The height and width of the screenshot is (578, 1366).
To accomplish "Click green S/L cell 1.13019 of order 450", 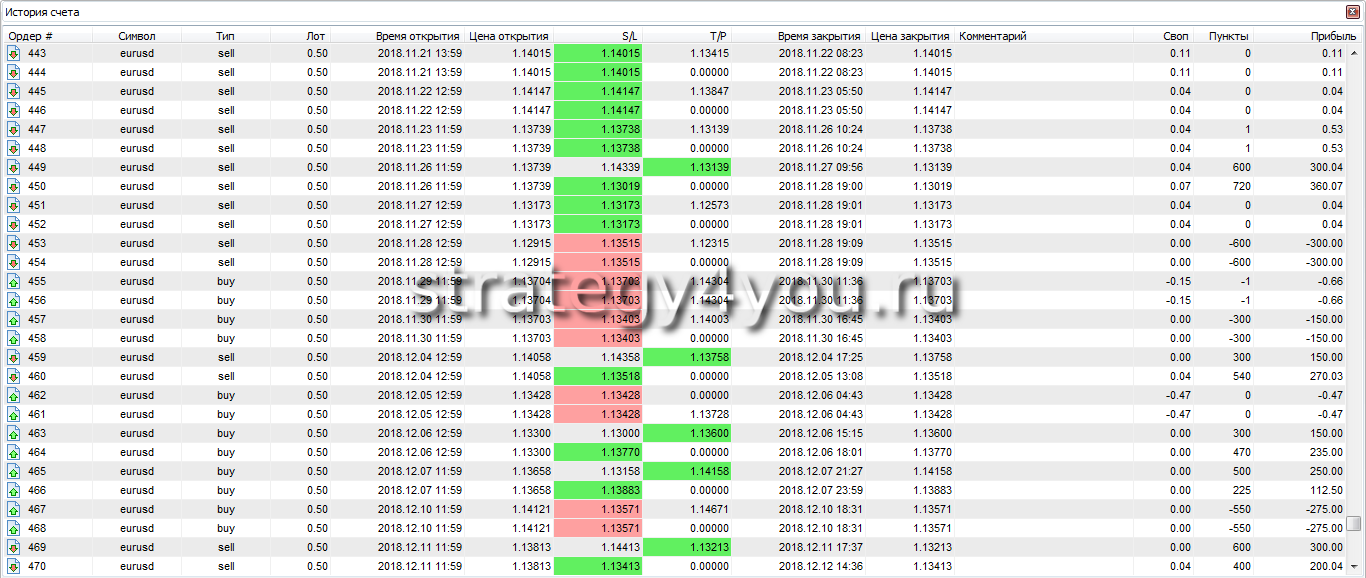I will 598,186.
